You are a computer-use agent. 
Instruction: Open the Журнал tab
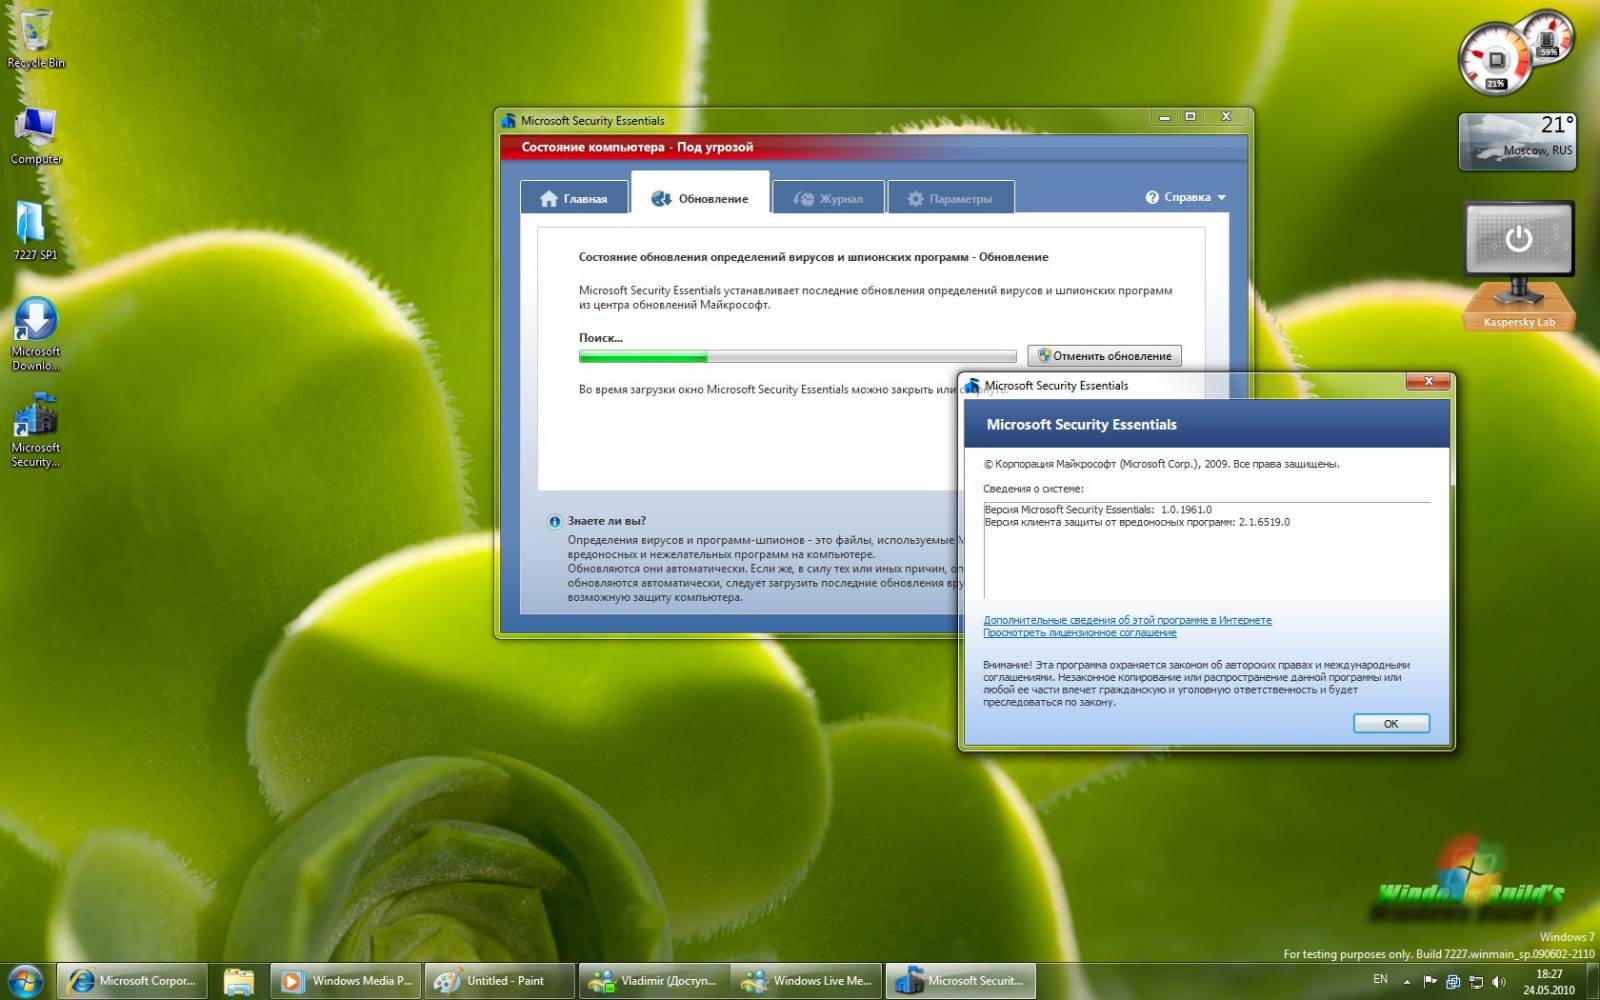828,198
